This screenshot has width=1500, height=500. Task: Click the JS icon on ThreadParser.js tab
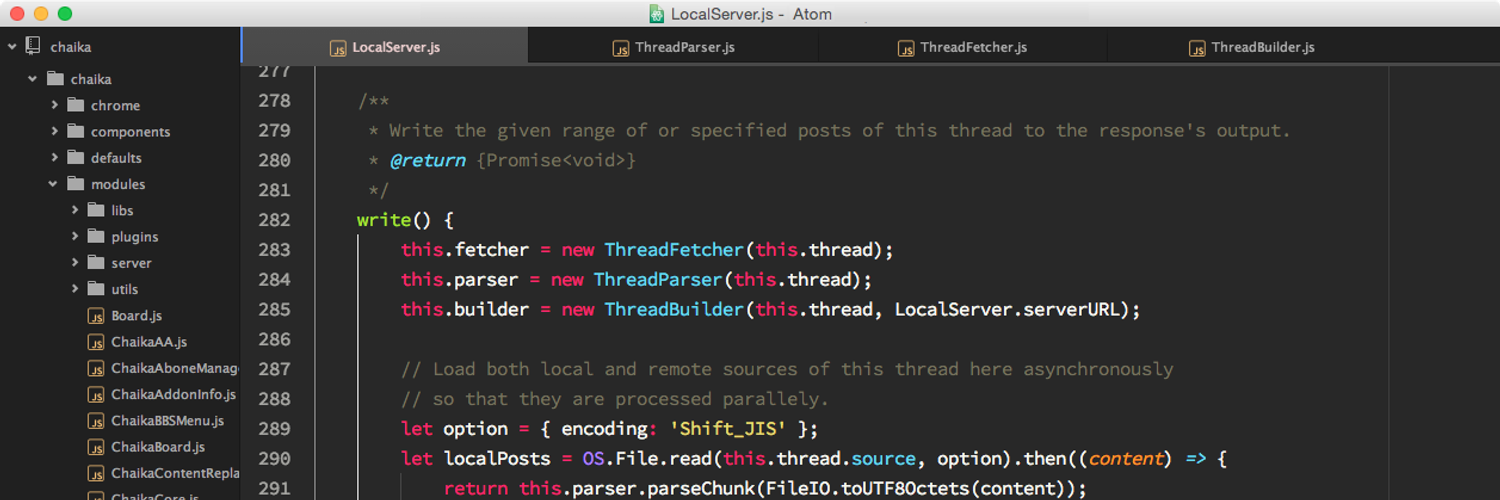point(620,48)
